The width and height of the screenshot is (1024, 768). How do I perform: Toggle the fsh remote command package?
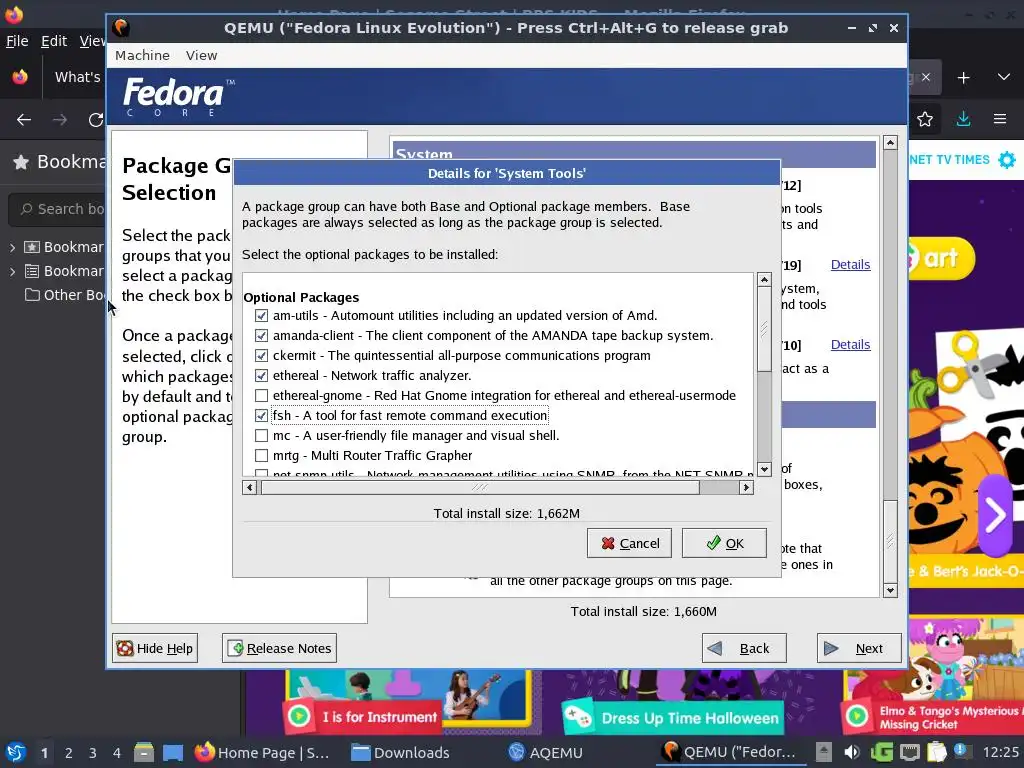coord(261,415)
